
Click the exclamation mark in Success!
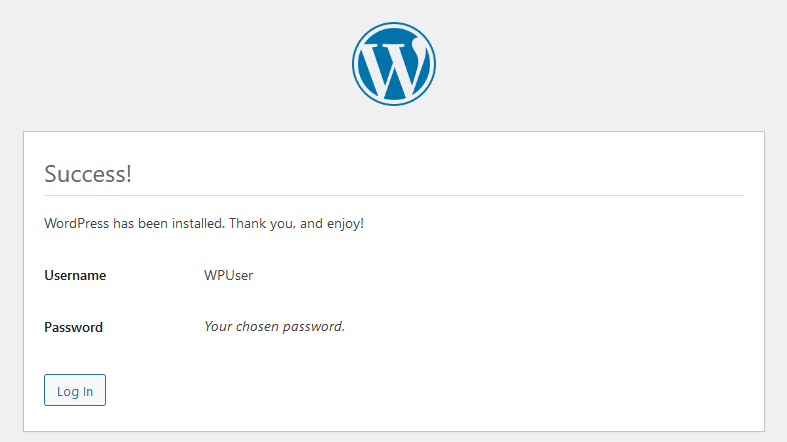tap(129, 174)
